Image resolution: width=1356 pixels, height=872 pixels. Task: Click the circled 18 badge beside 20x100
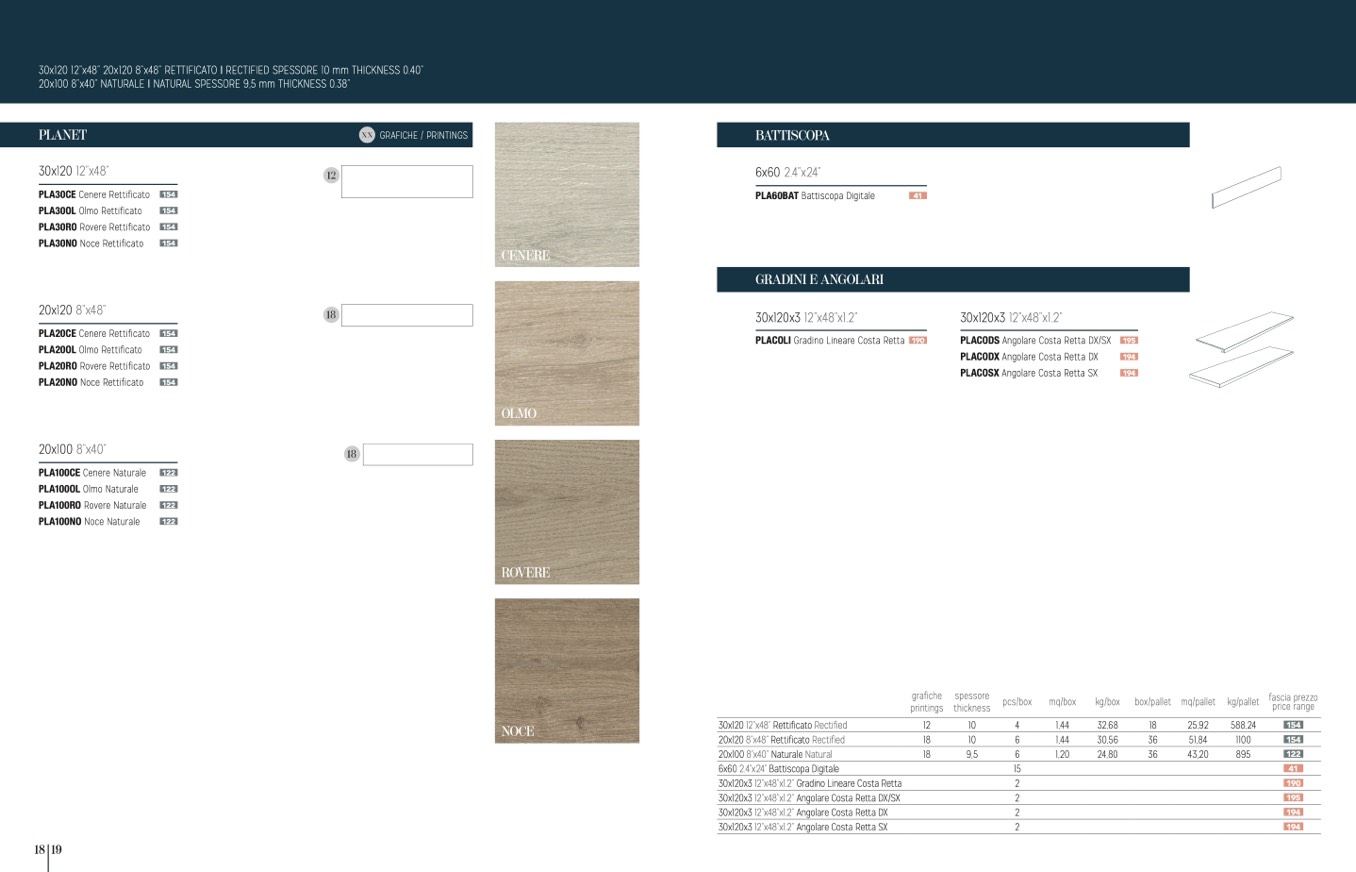click(351, 454)
